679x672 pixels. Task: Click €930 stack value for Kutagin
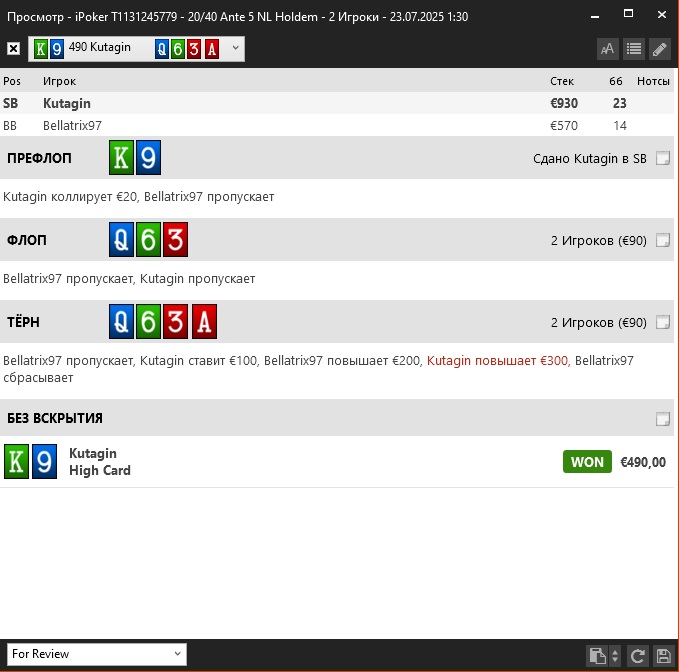click(x=564, y=103)
